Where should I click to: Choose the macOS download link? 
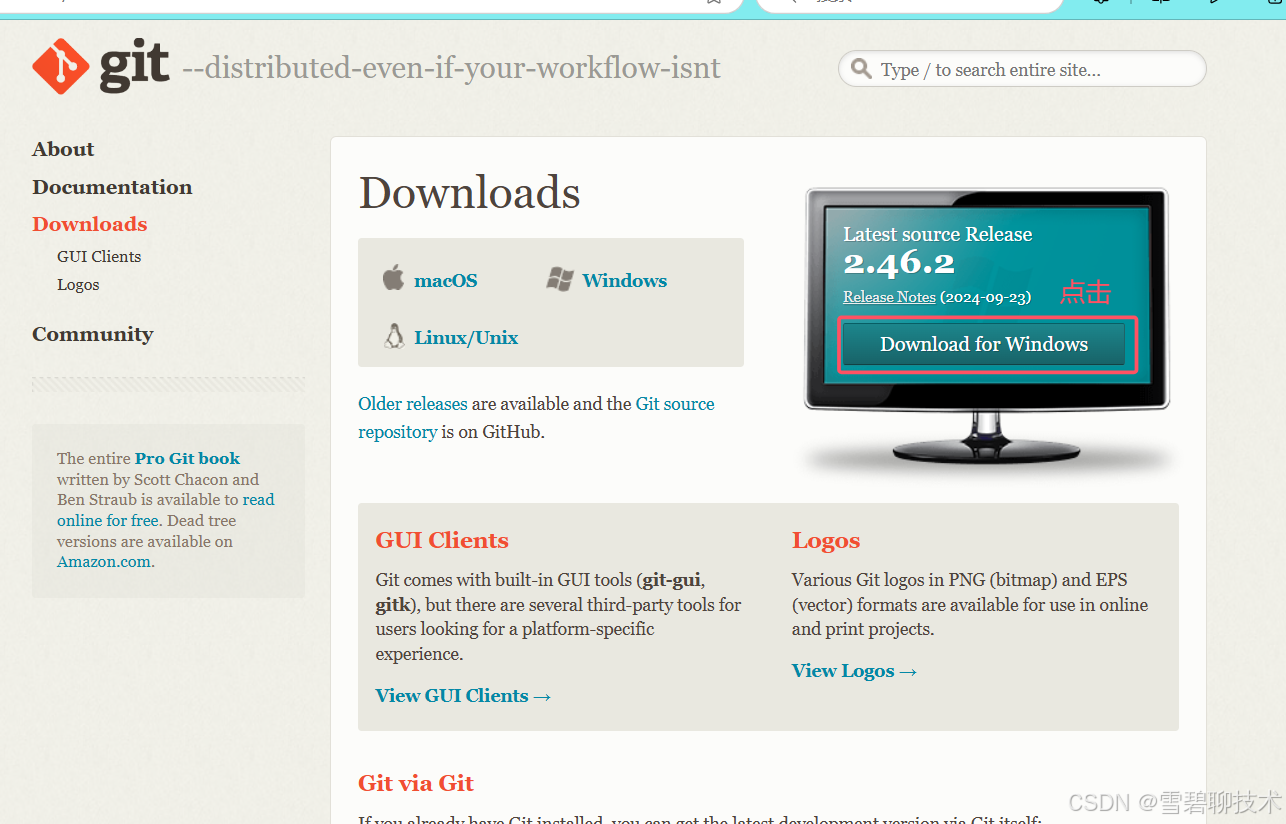tap(446, 281)
